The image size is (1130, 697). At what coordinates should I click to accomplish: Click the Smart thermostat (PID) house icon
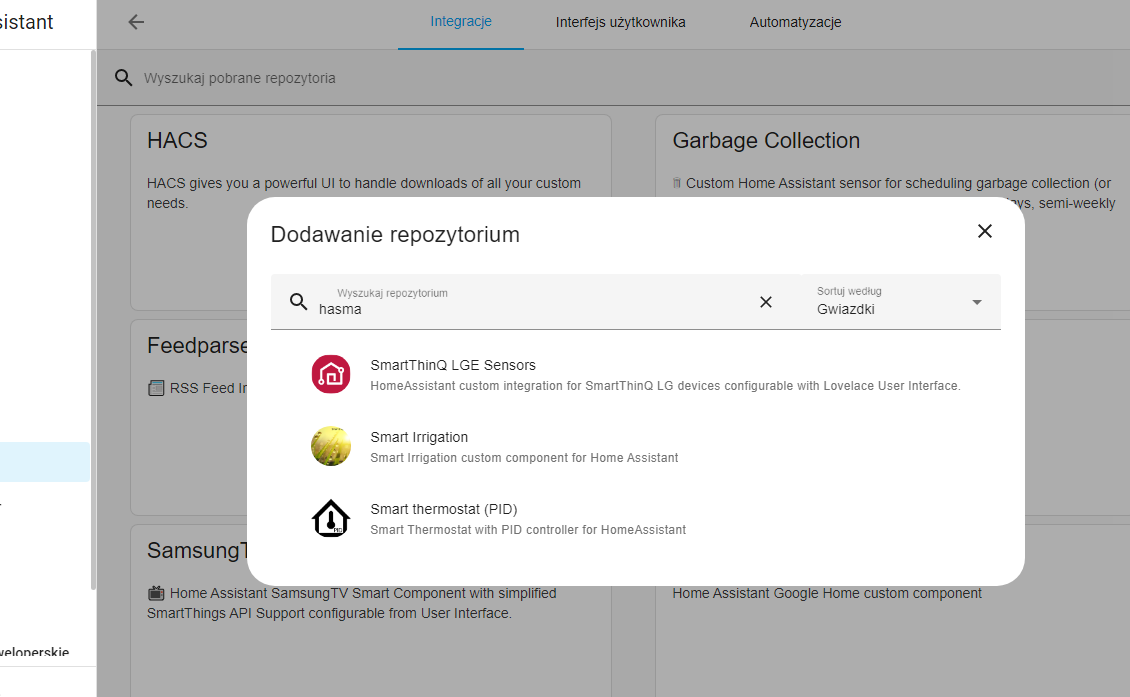click(331, 518)
